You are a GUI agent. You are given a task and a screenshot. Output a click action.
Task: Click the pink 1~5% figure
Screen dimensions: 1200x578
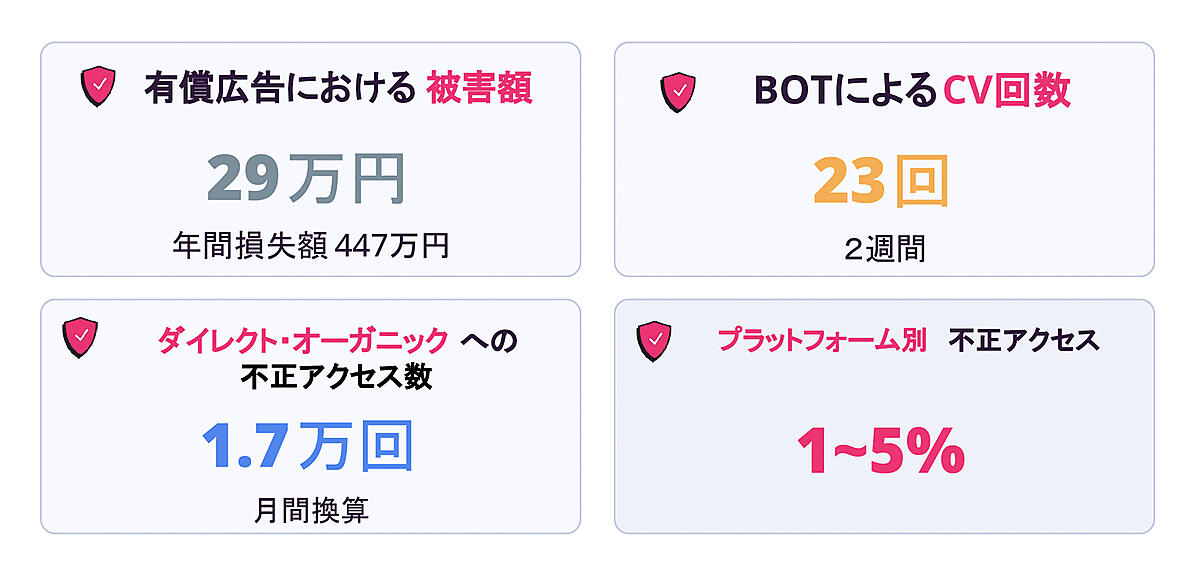click(x=880, y=449)
